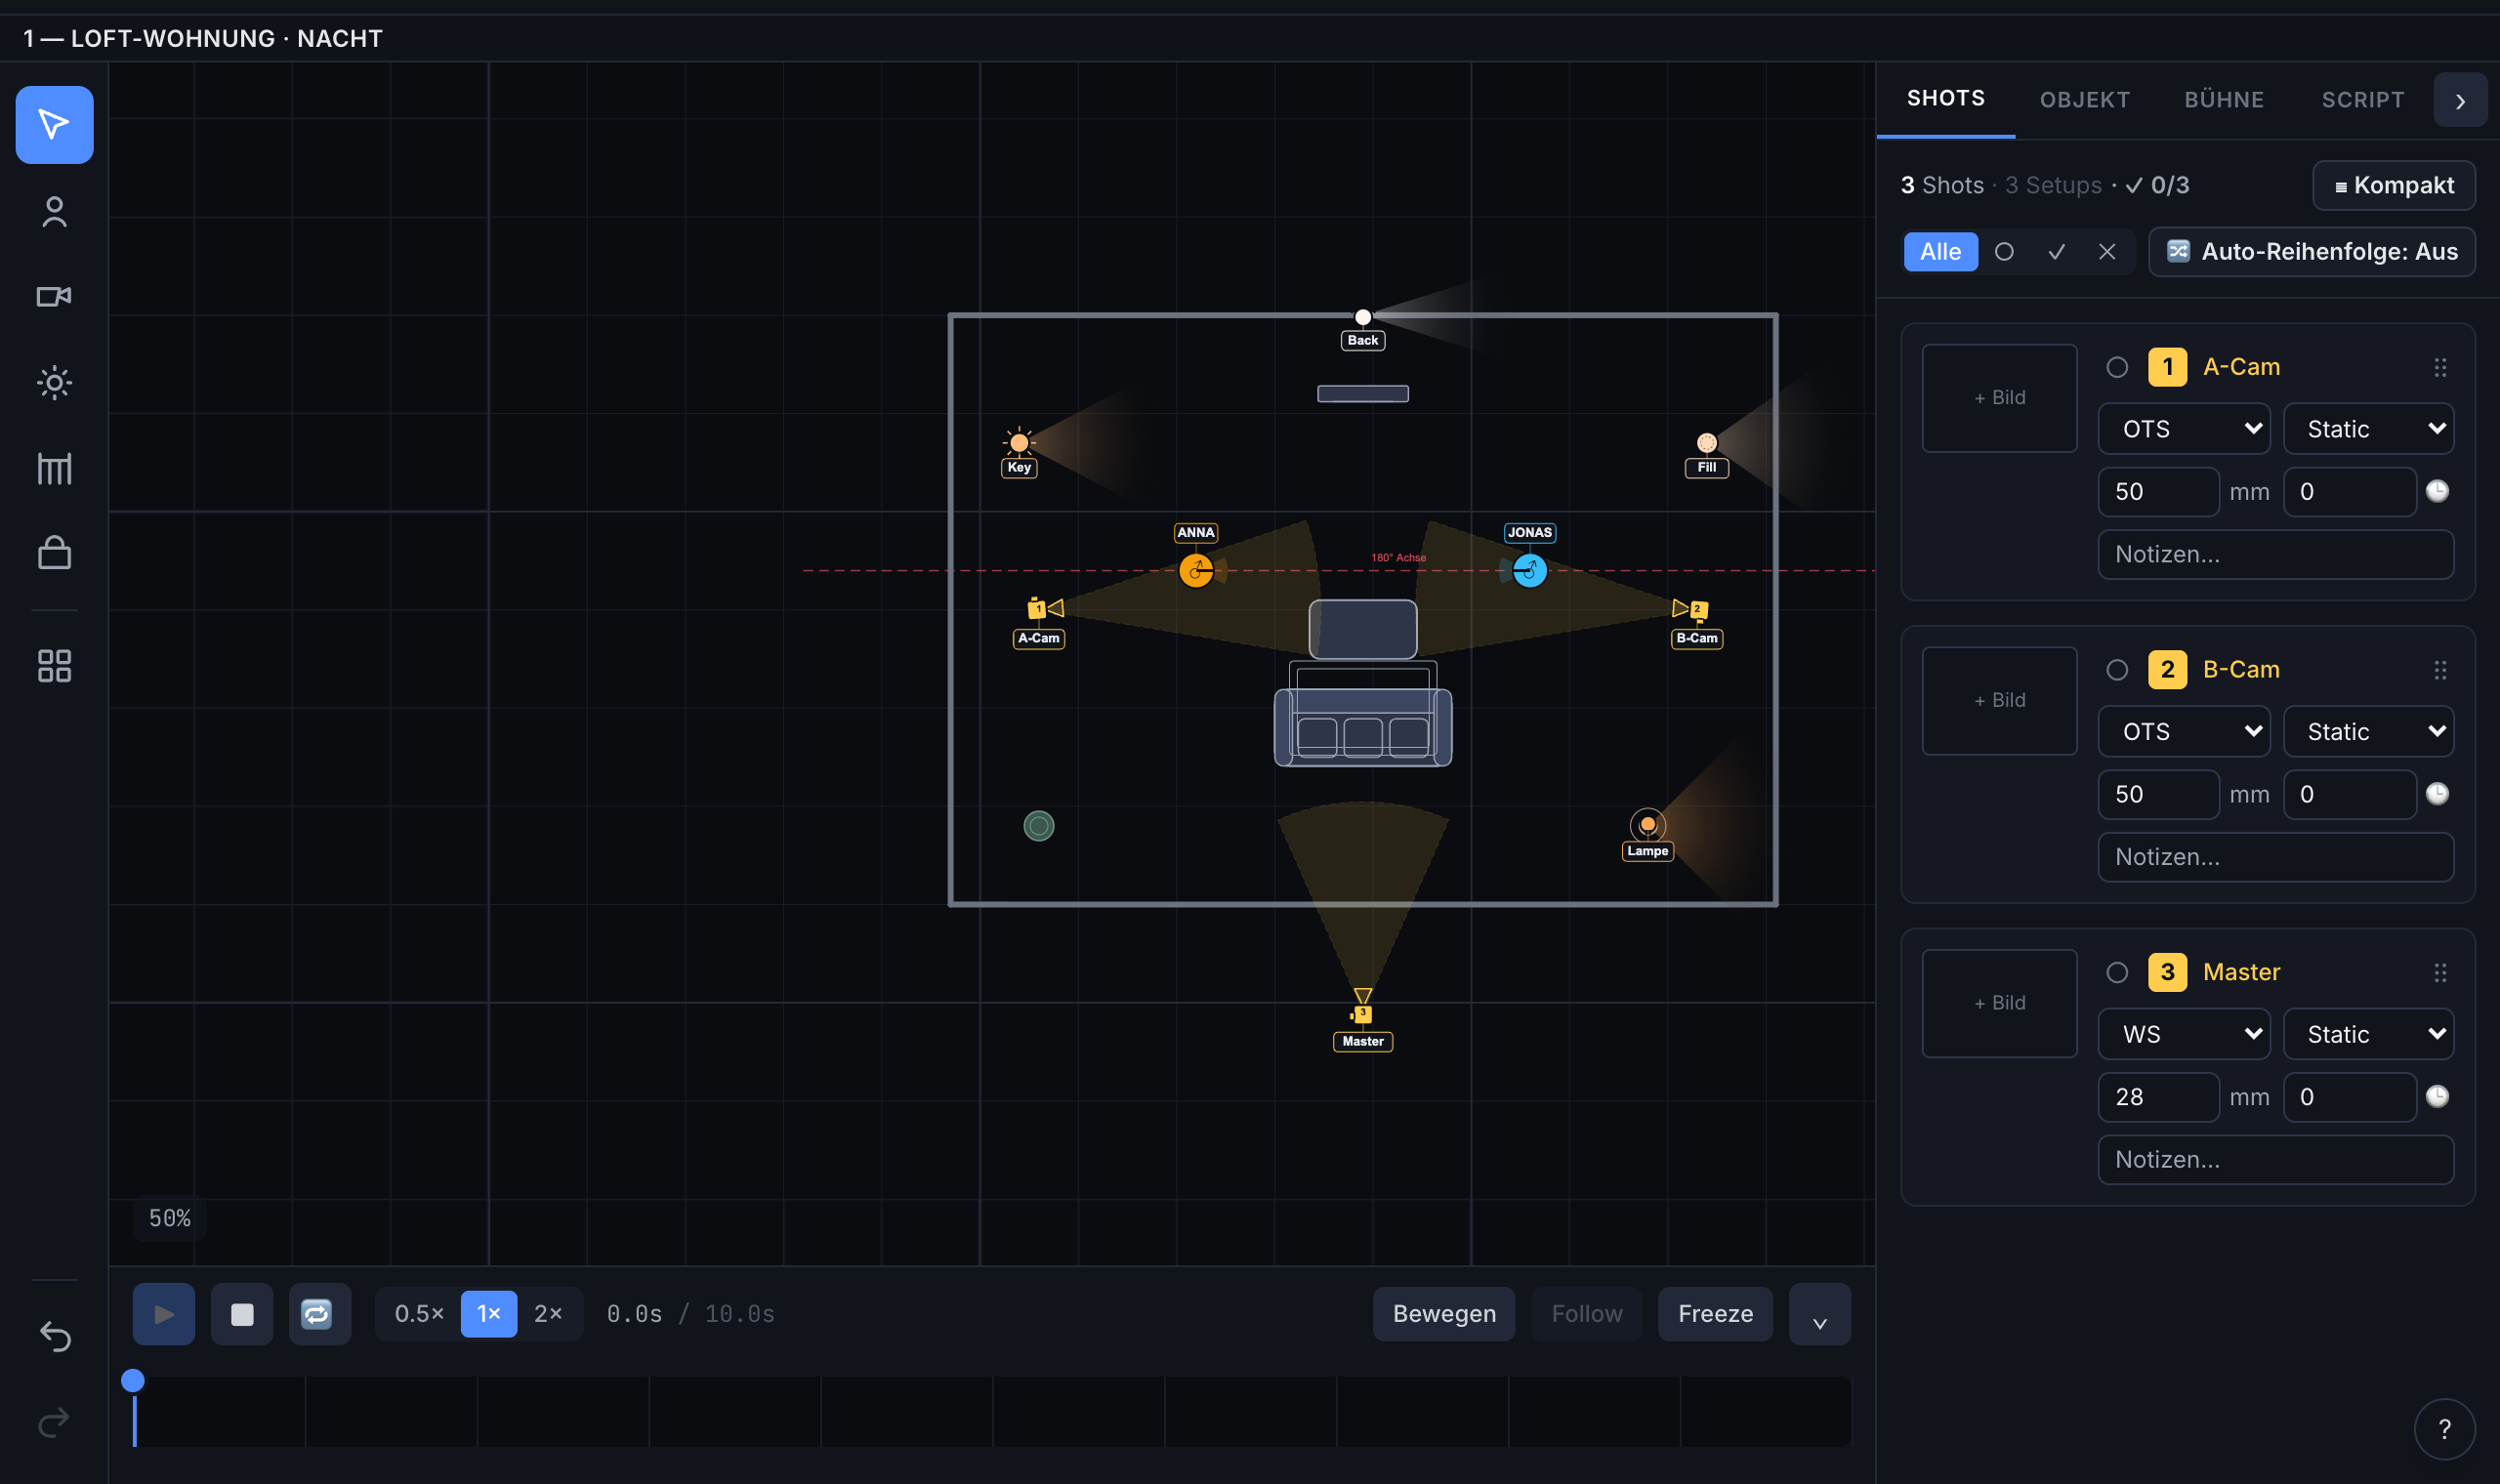Viewport: 2500px width, 1484px height.
Task: Click the Kompakt view button
Action: pos(2393,185)
